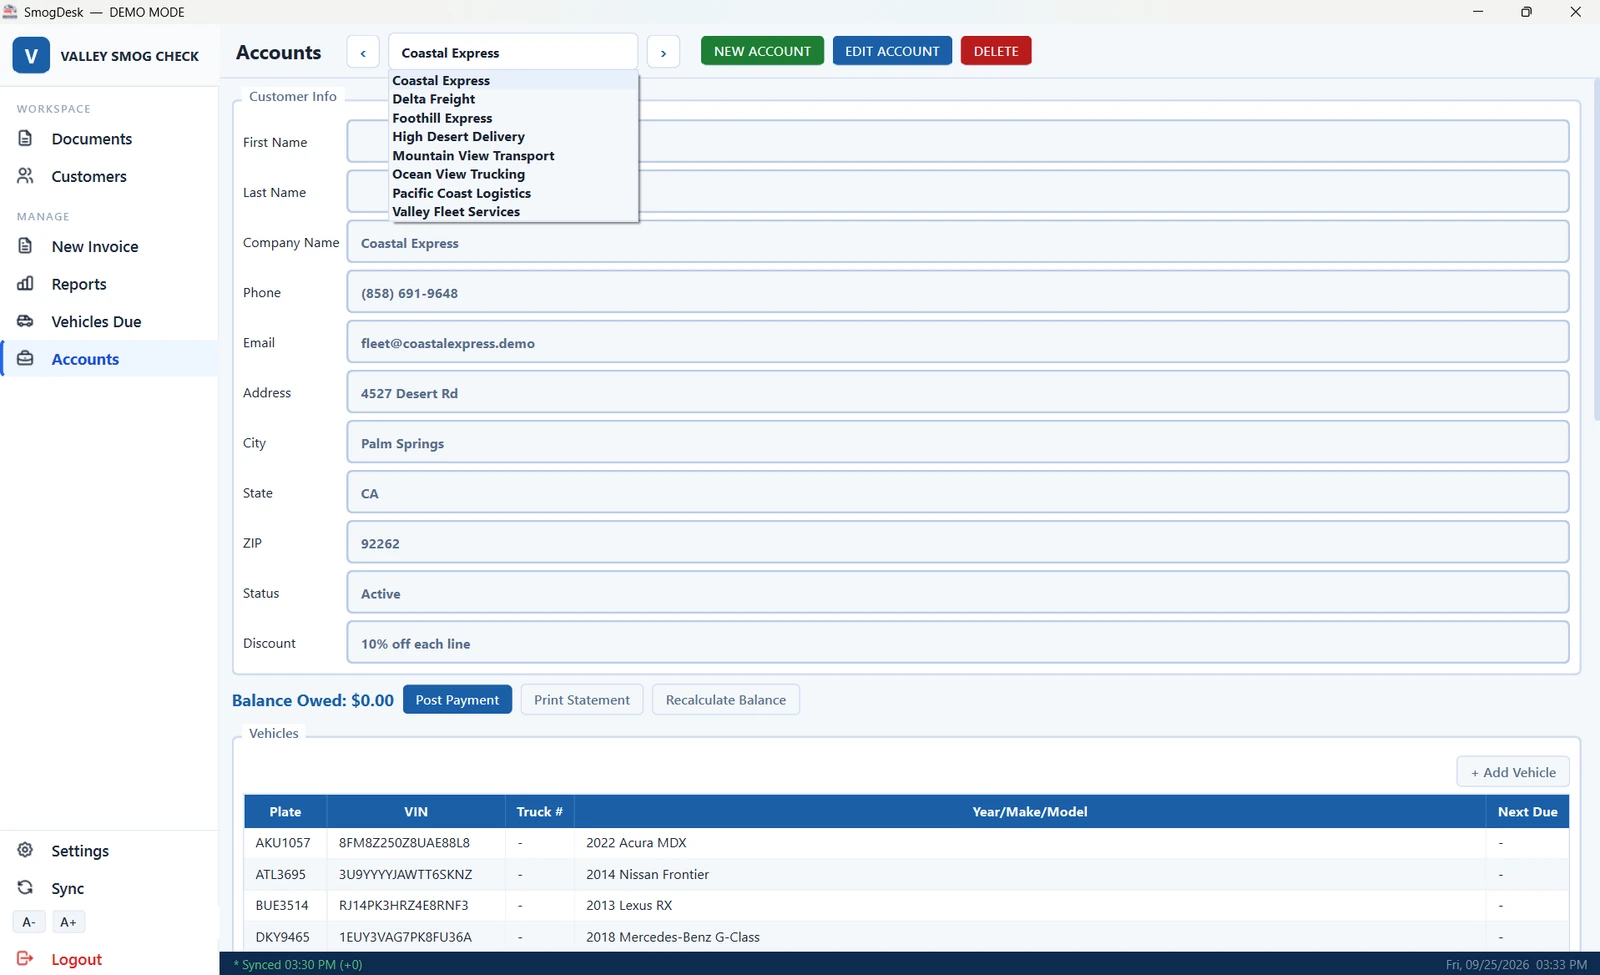Click the + Add Vehicle button
Image resolution: width=1600 pixels, height=975 pixels.
1513,772
